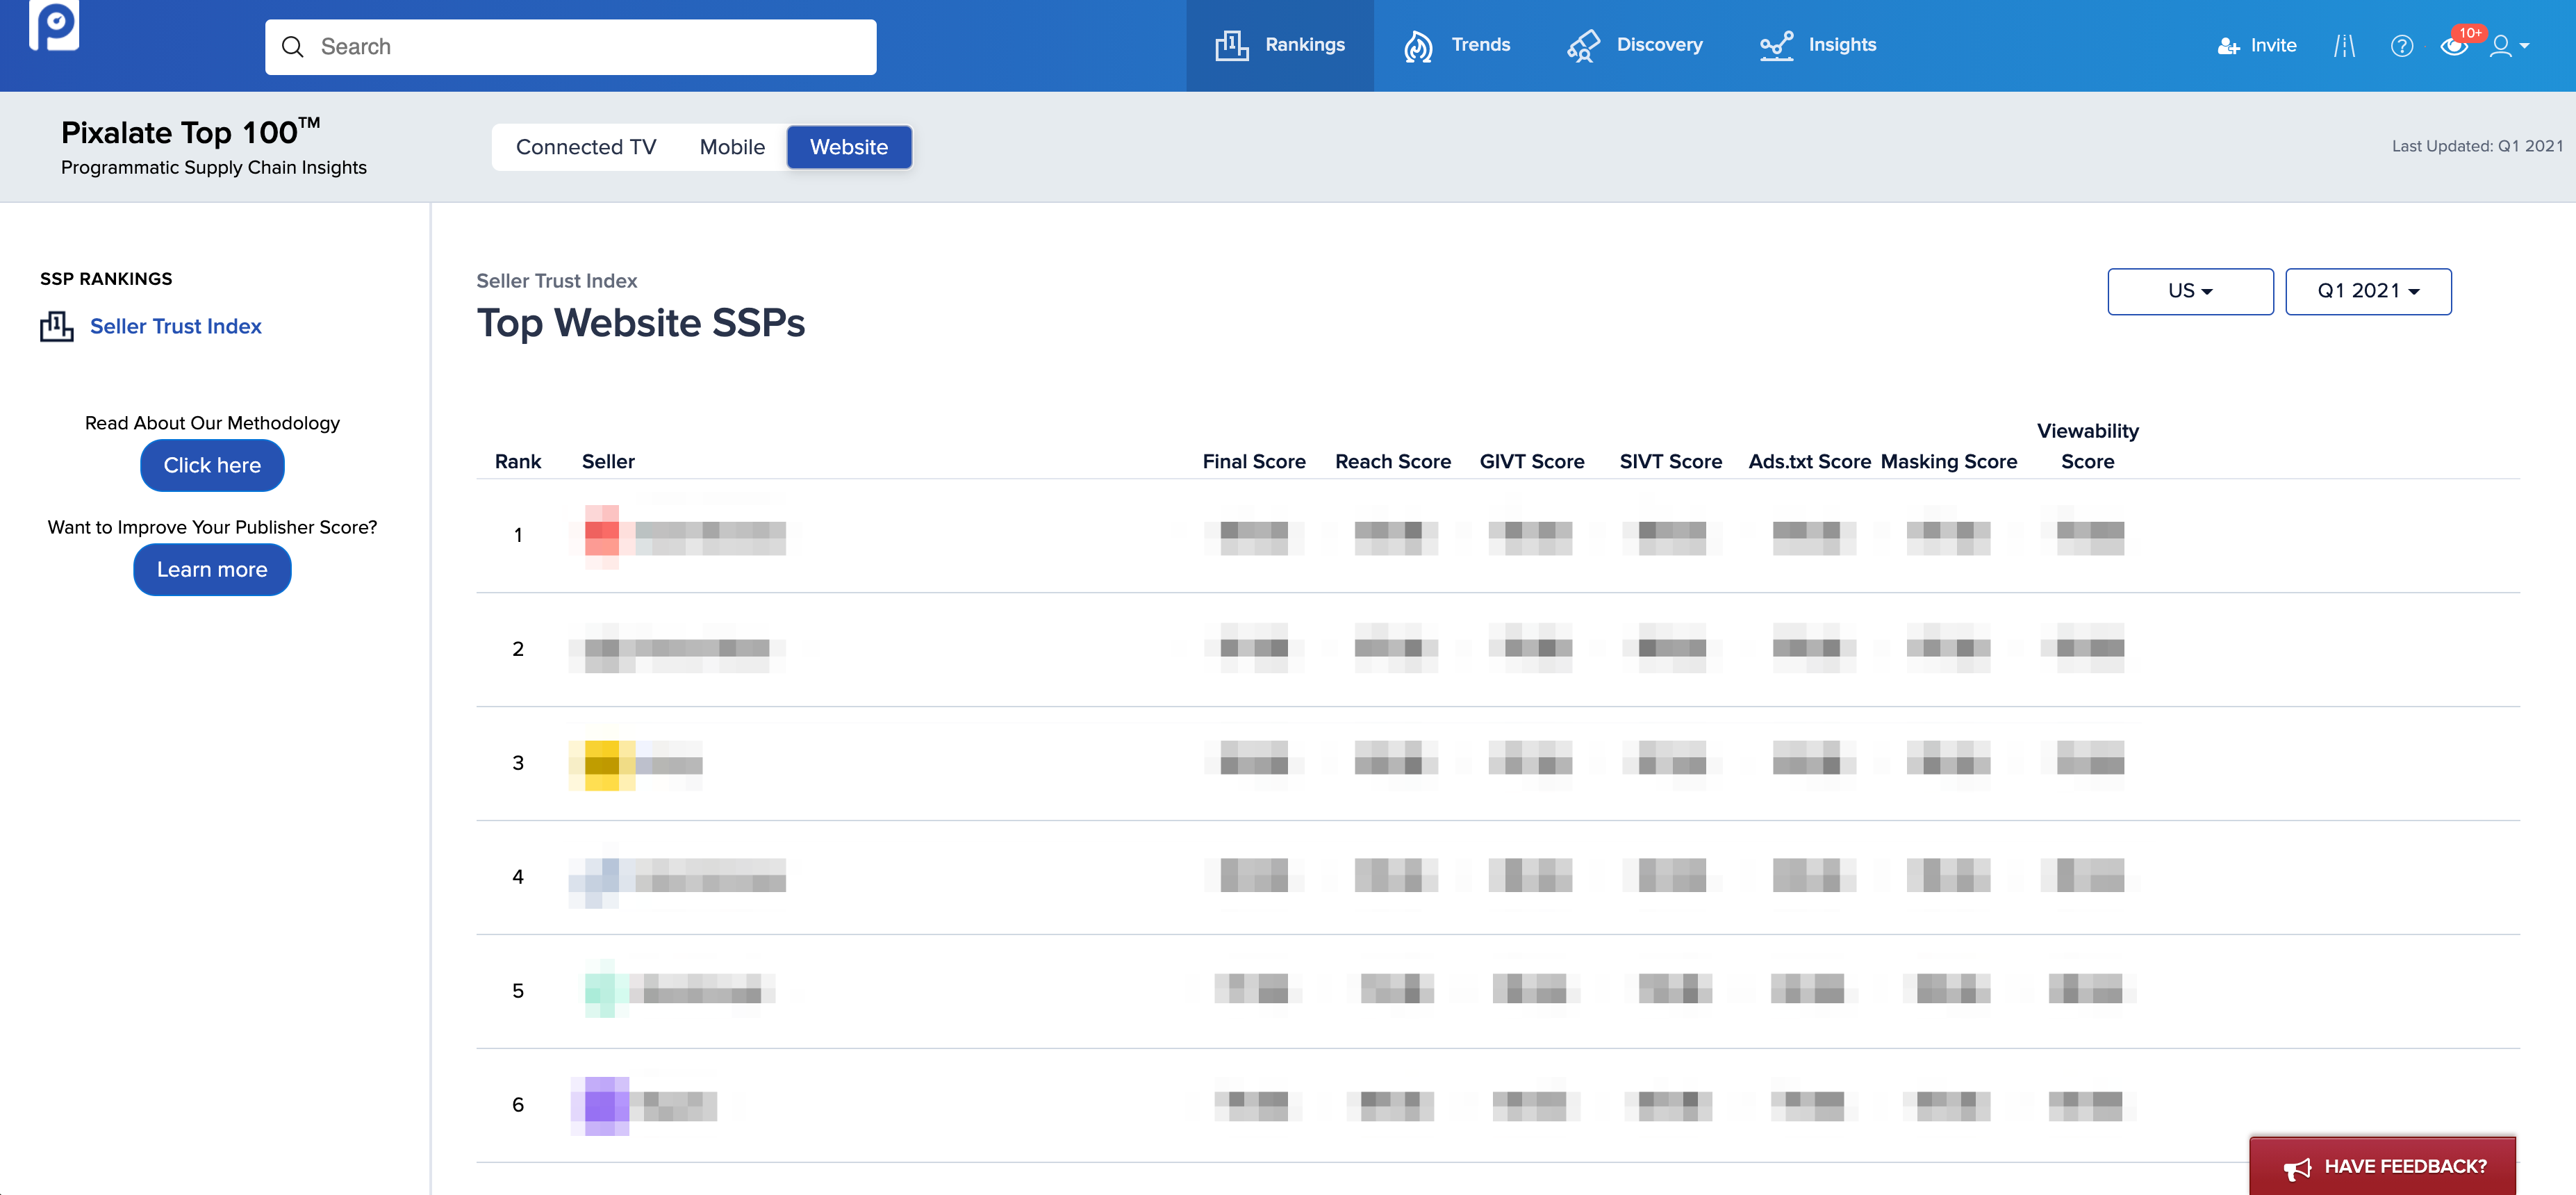Click the HAVE FEEDBACK? button
Screen dimensions: 2576x1195
(2382, 1166)
